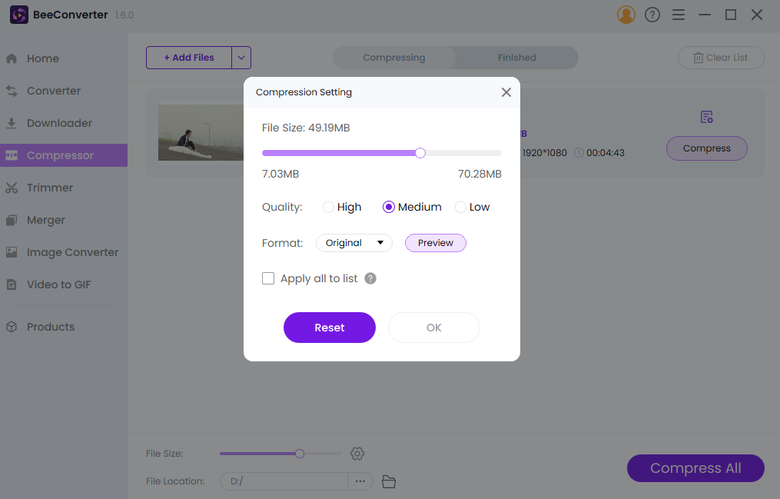
Task: Click the 1920*1080 resolution text
Action: [x=545, y=153]
